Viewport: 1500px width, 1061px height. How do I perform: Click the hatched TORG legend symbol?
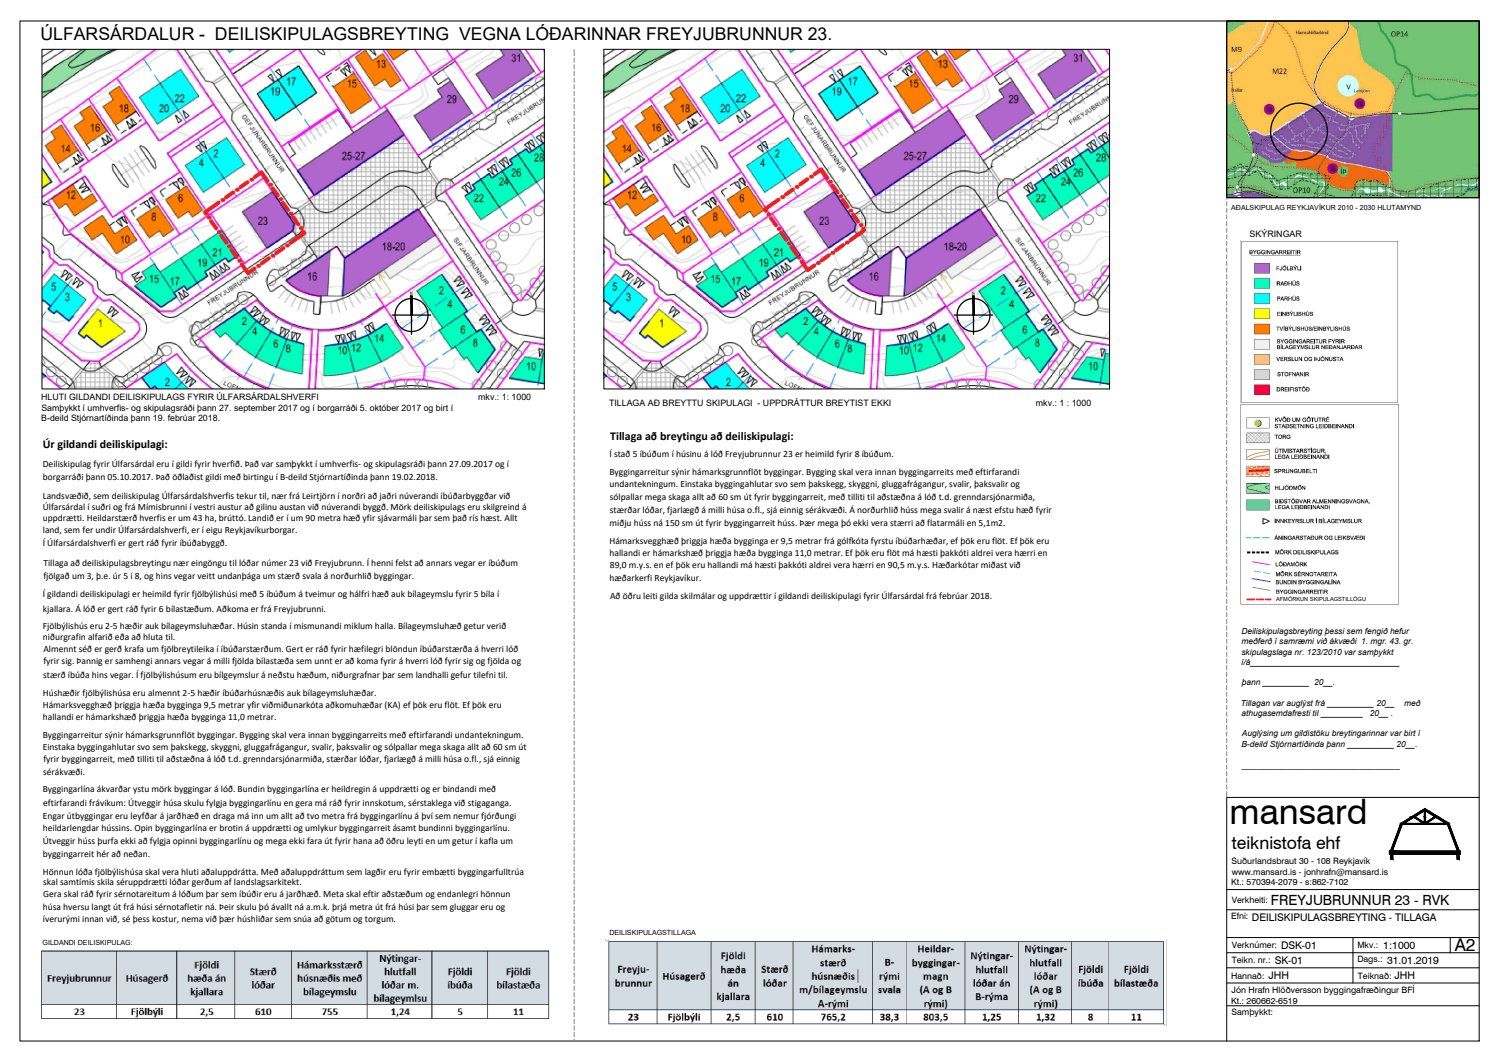1260,437
